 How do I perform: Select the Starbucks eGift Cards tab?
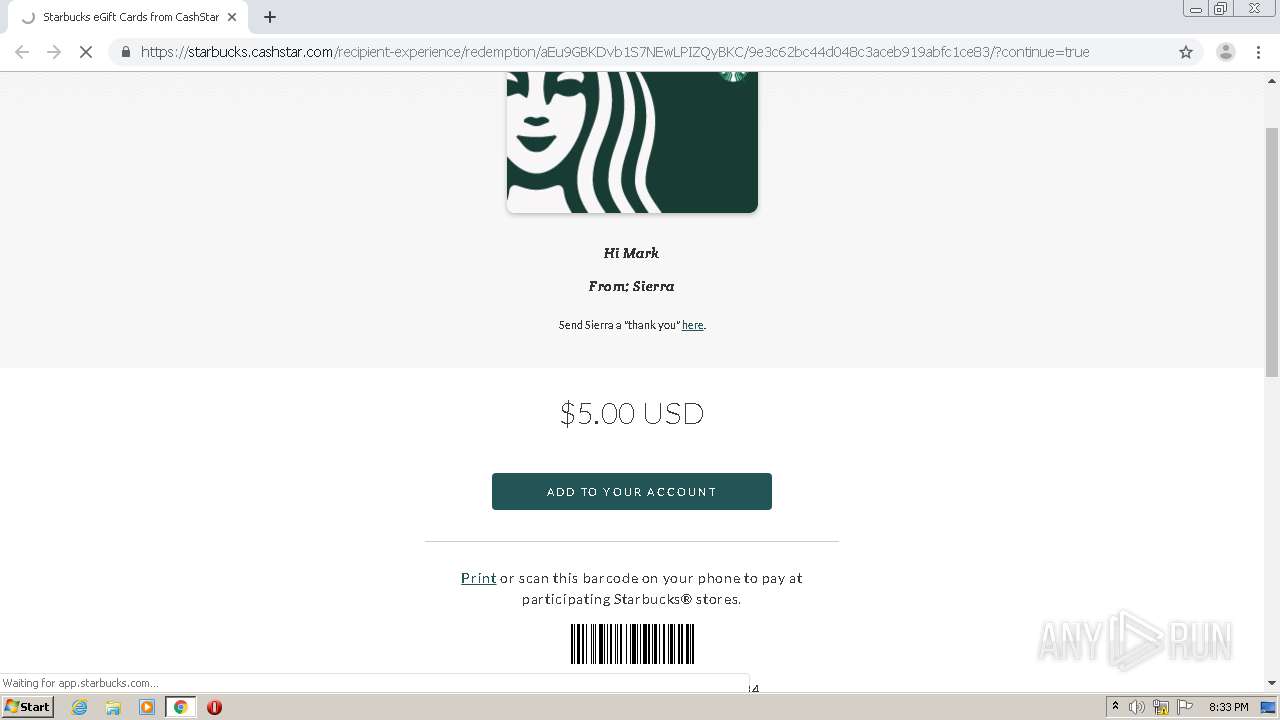(124, 17)
